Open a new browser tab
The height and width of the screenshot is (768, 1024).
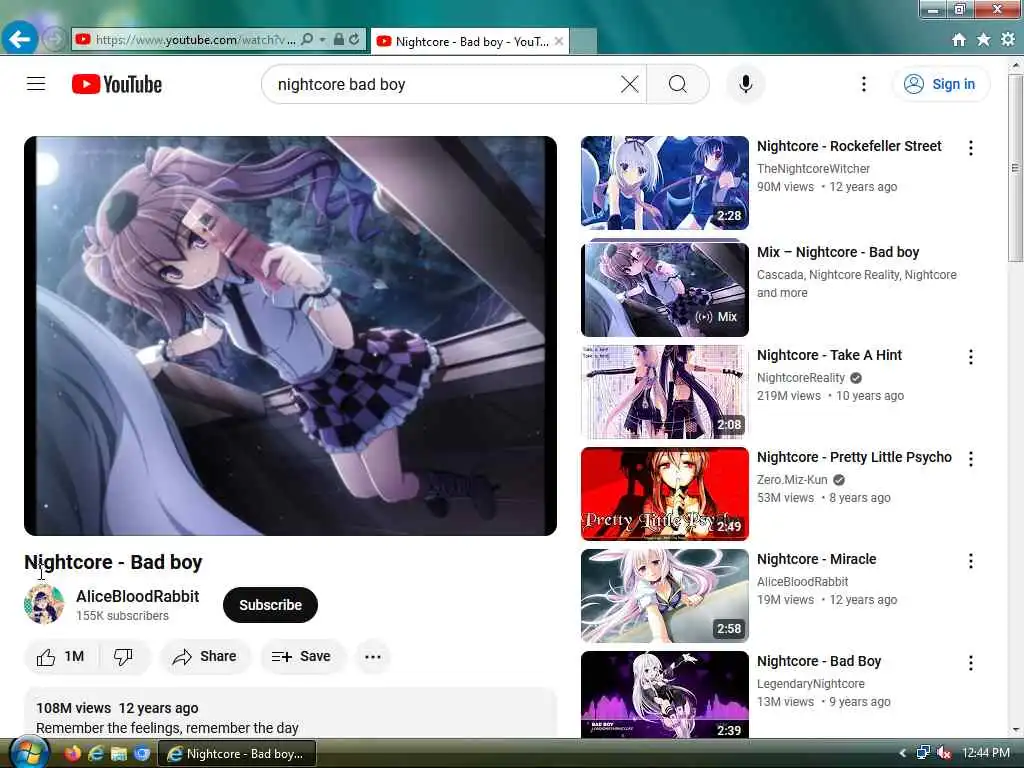pos(583,41)
